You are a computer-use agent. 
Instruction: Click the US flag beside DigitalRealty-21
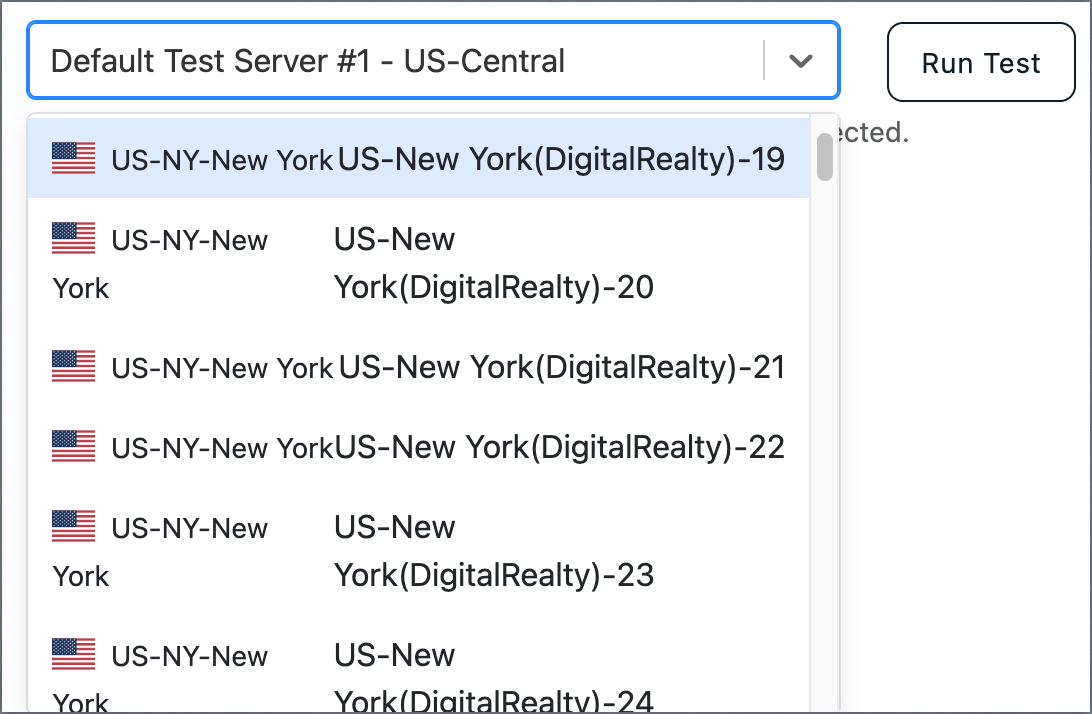pos(73,366)
